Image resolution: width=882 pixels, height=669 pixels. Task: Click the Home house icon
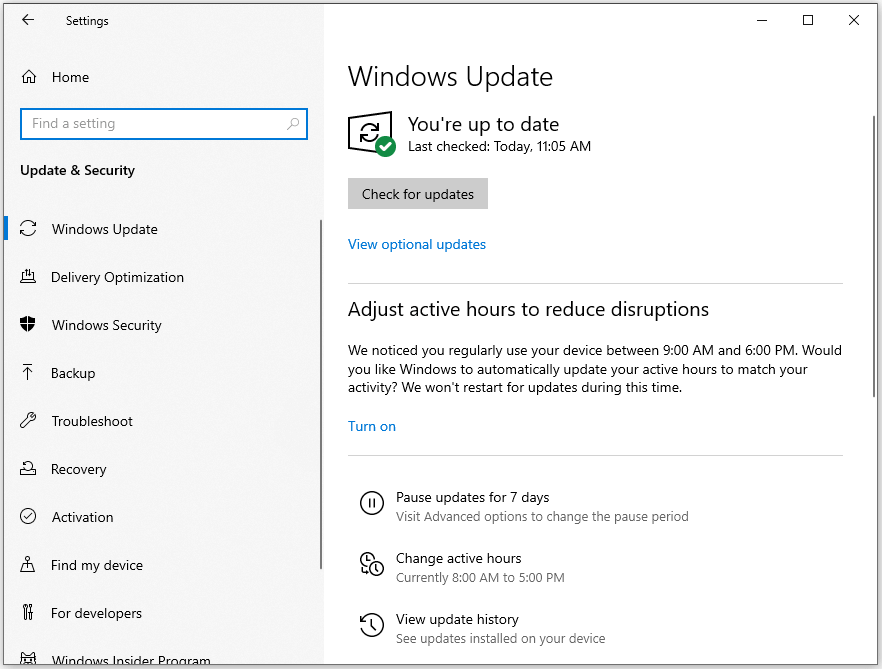pos(29,77)
